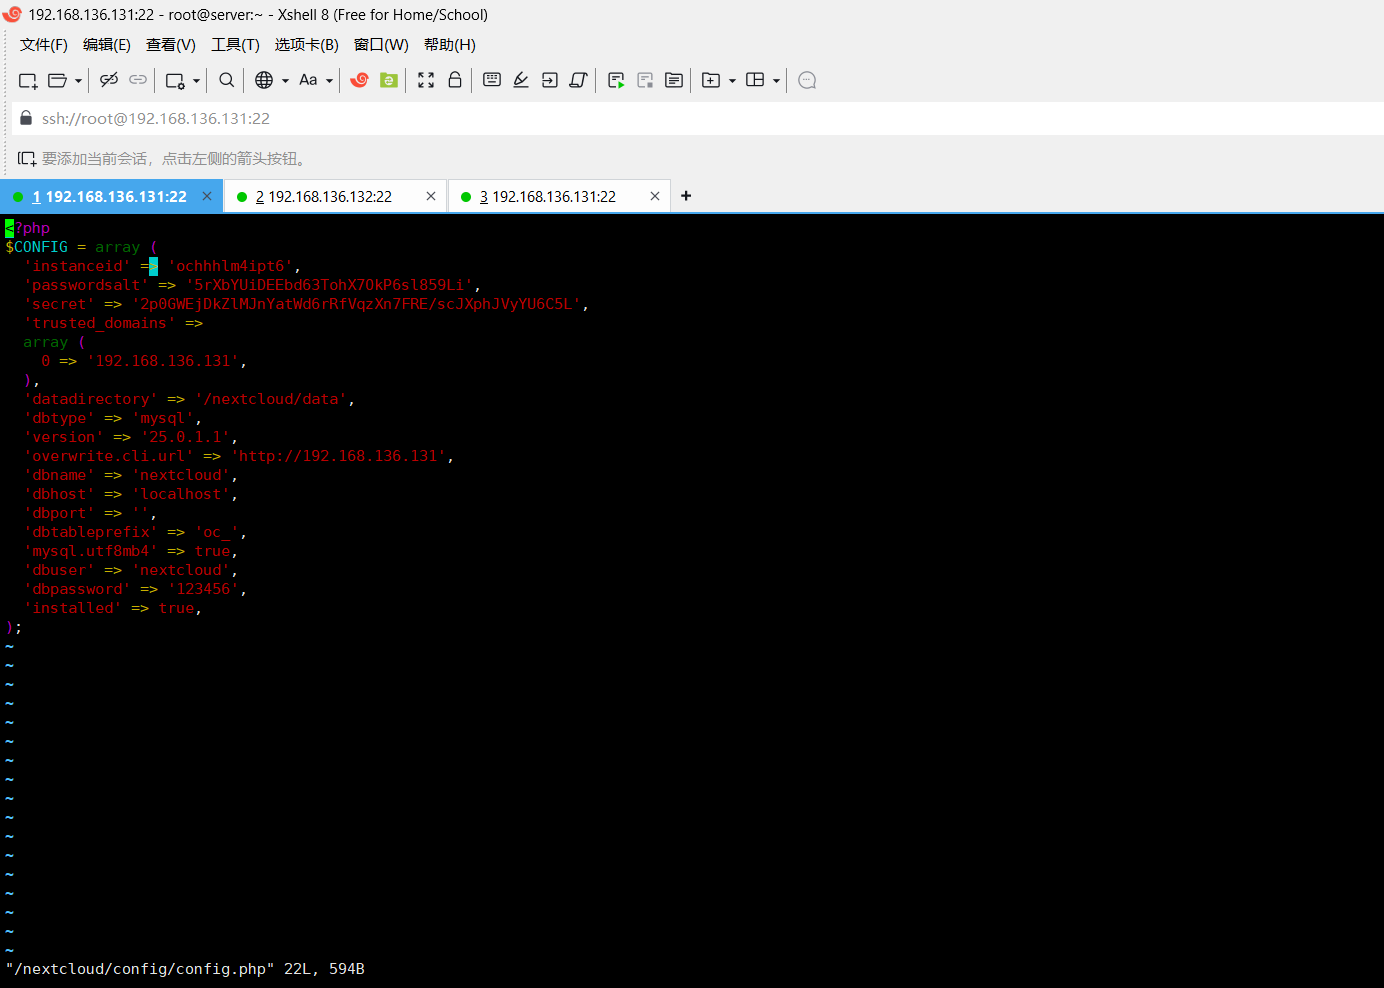The width and height of the screenshot is (1384, 988).
Task: Click the Script scroll icon
Action: pyautogui.click(x=578, y=80)
